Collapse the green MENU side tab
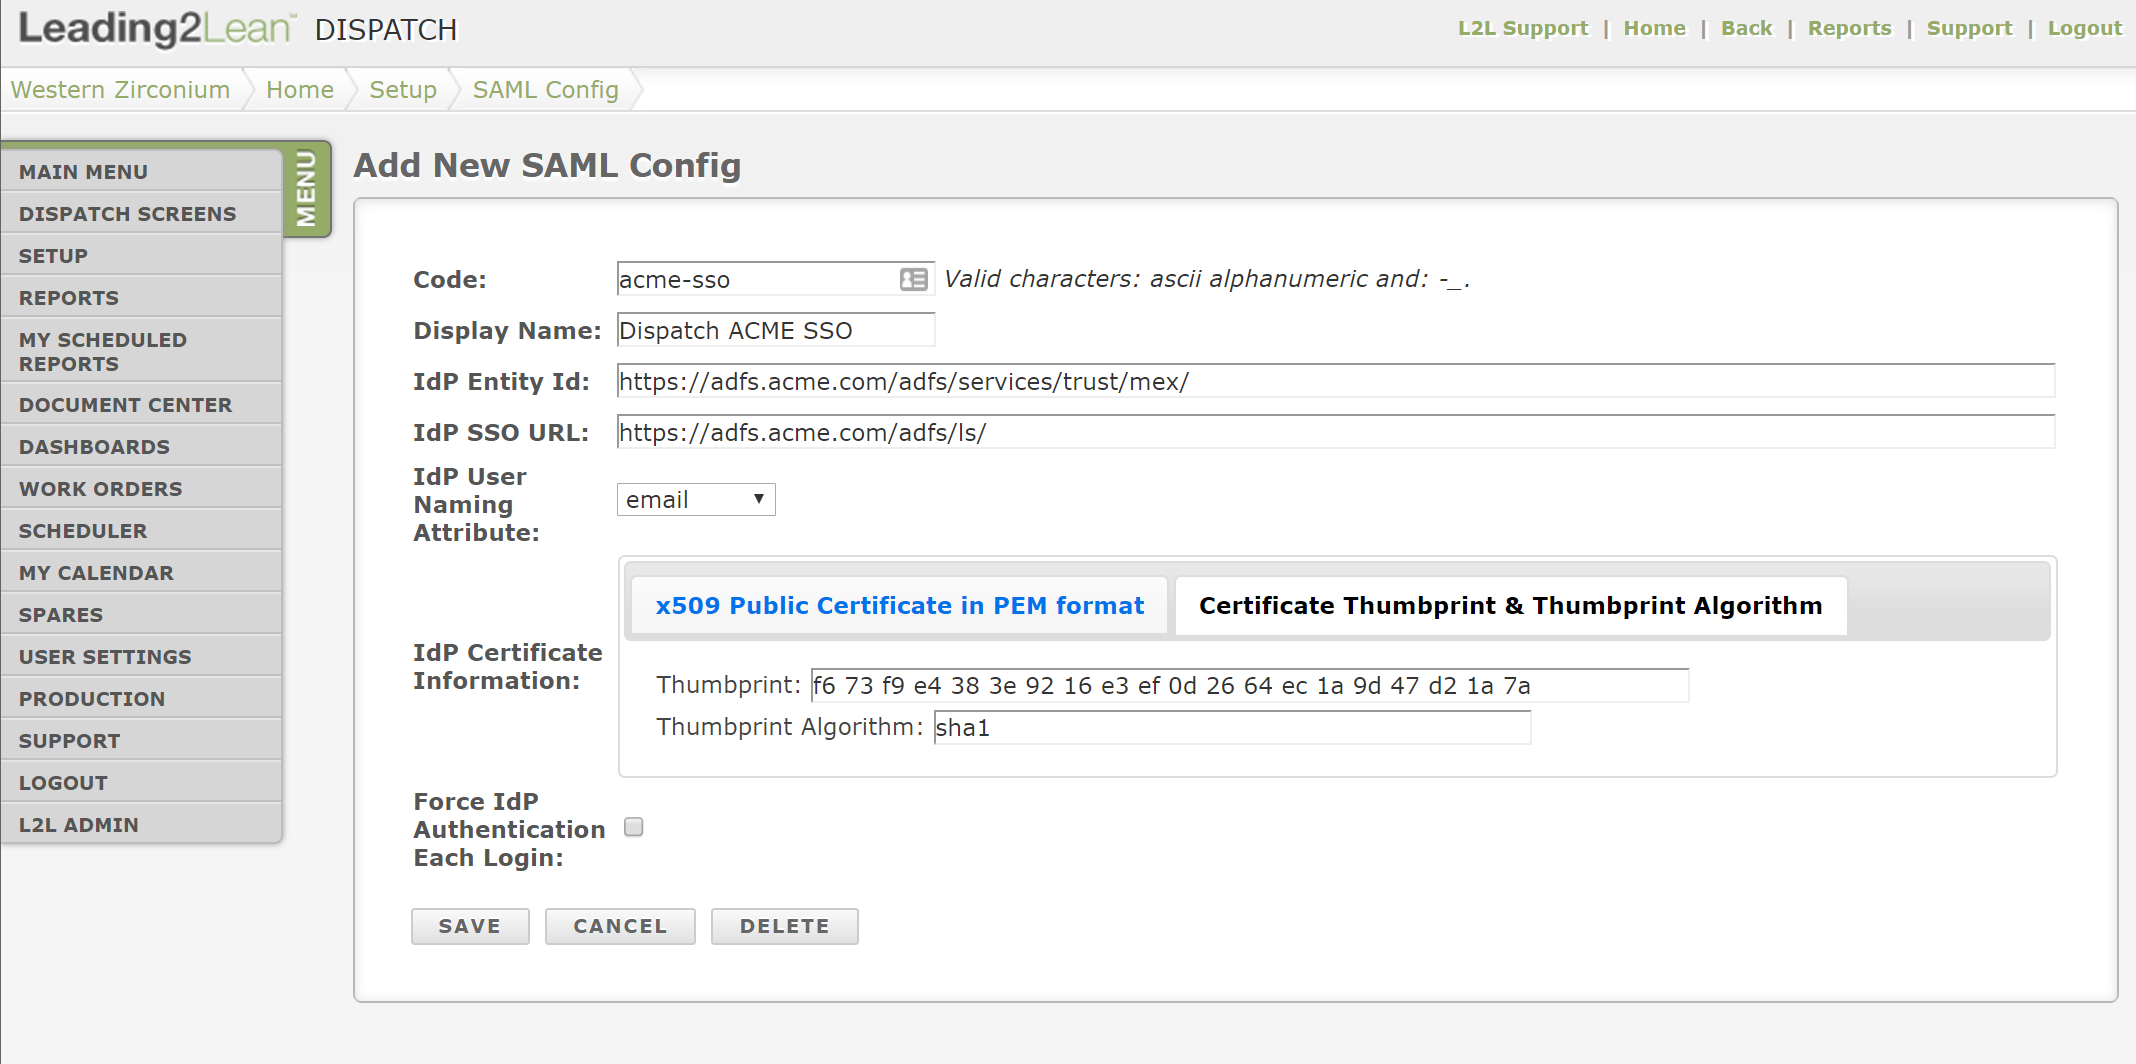The height and width of the screenshot is (1064, 2136). click(307, 189)
